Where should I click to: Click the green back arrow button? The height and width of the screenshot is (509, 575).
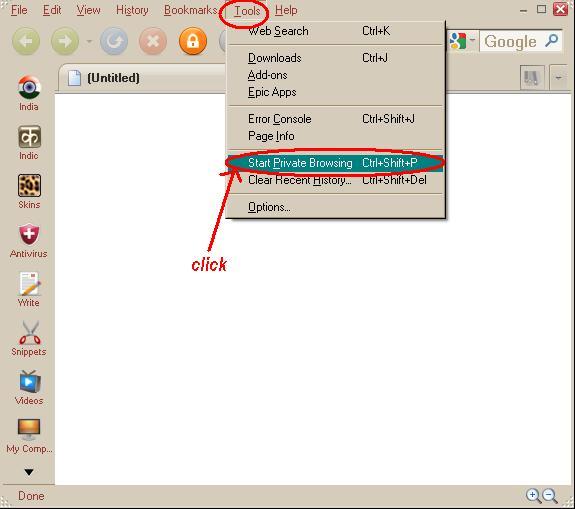tap(26, 41)
